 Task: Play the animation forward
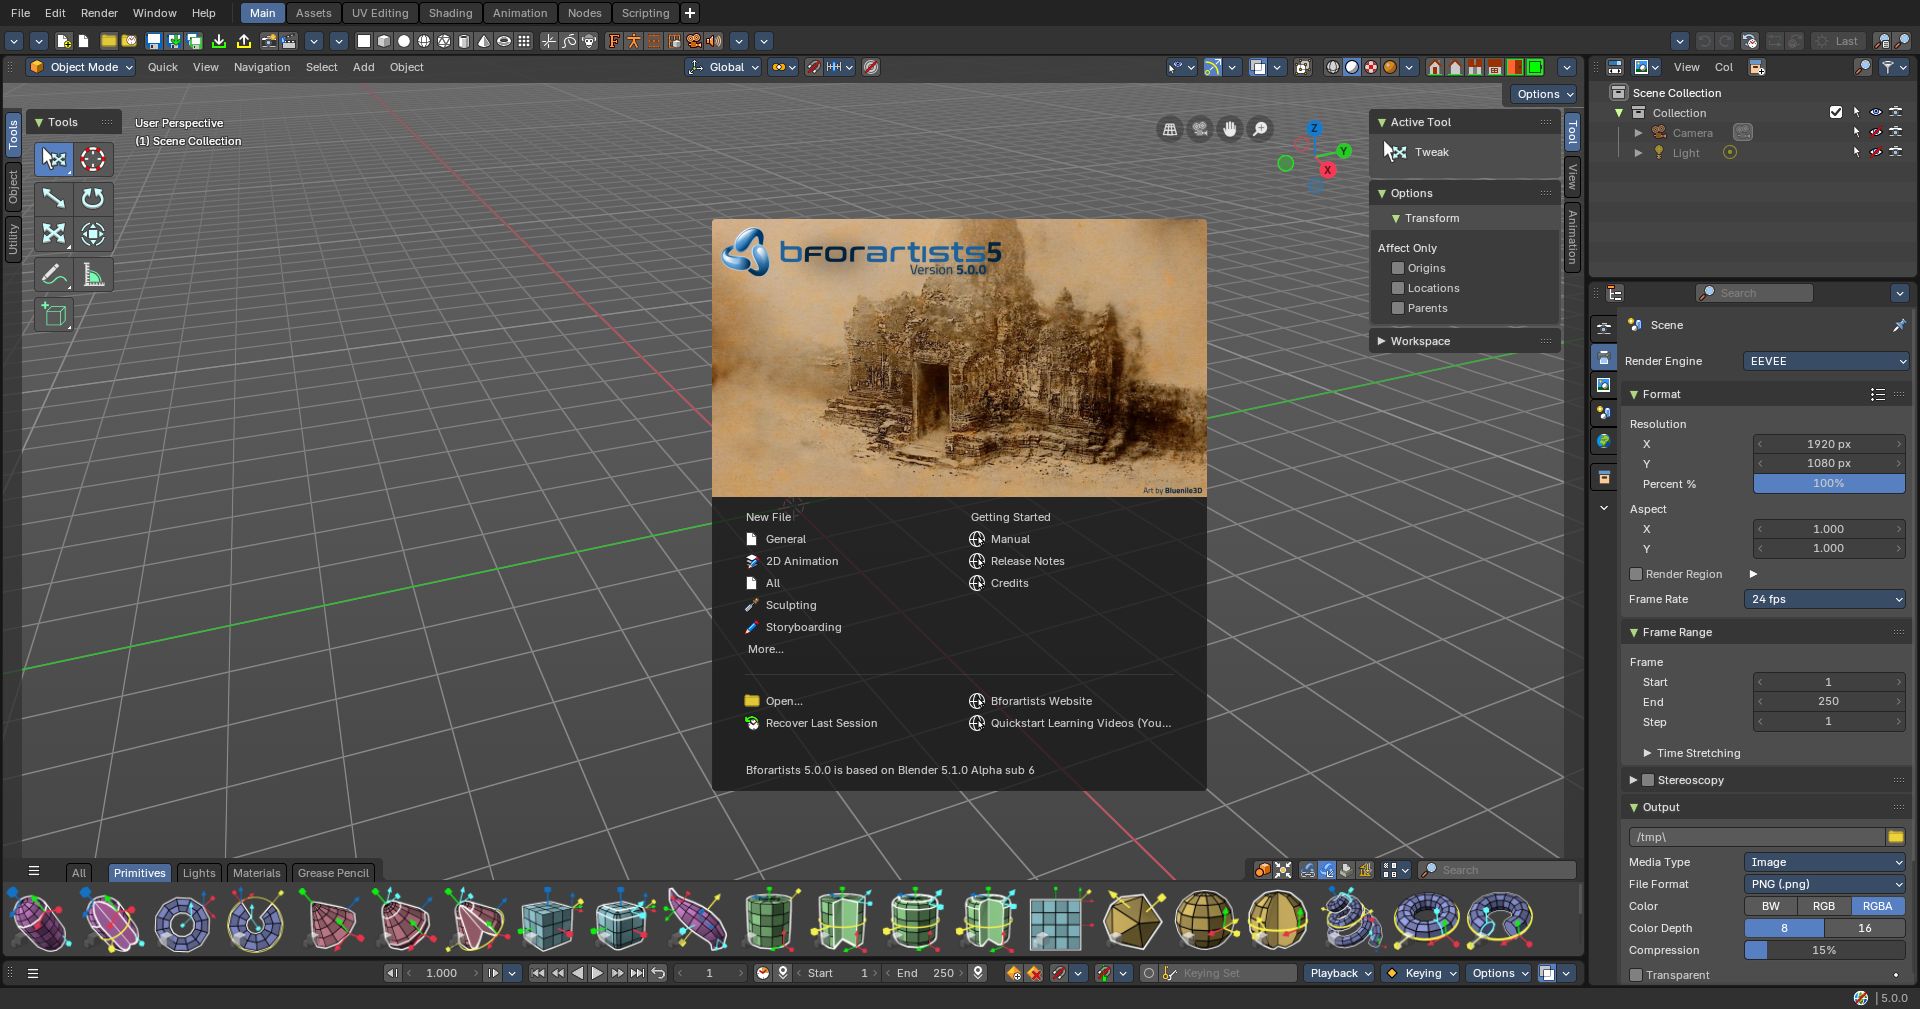click(597, 973)
